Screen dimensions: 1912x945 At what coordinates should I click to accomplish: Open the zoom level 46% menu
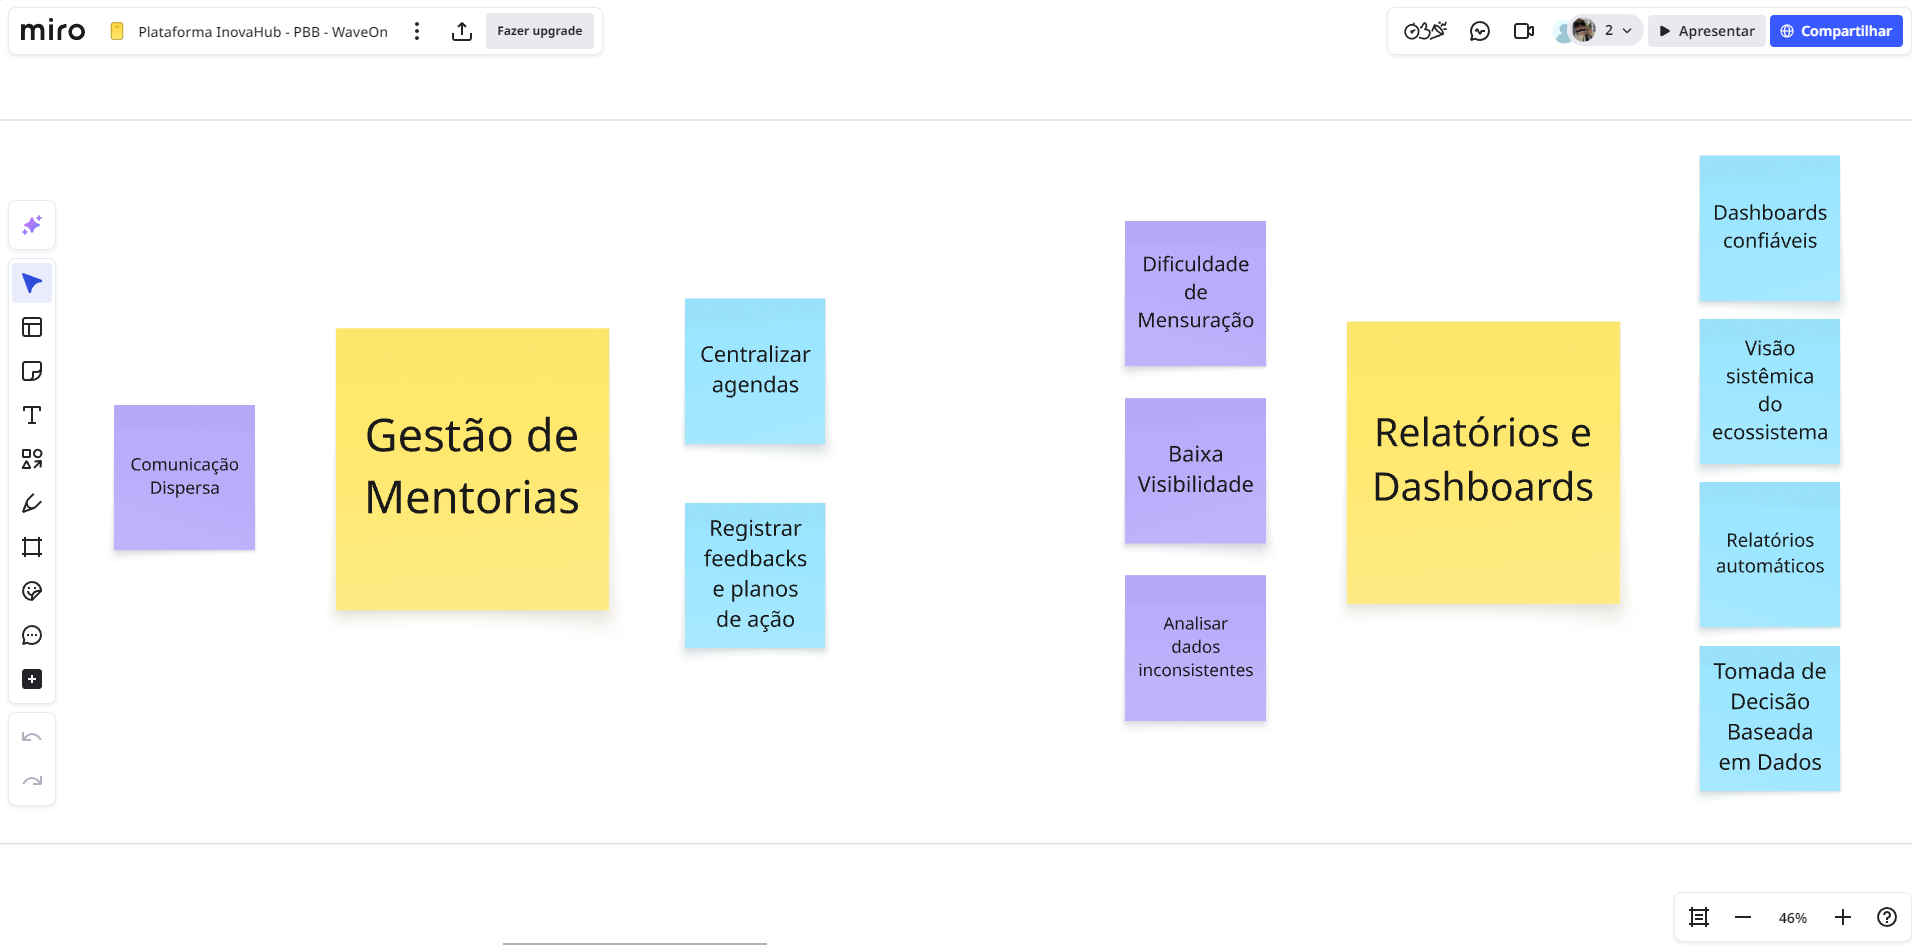pyautogui.click(x=1792, y=918)
